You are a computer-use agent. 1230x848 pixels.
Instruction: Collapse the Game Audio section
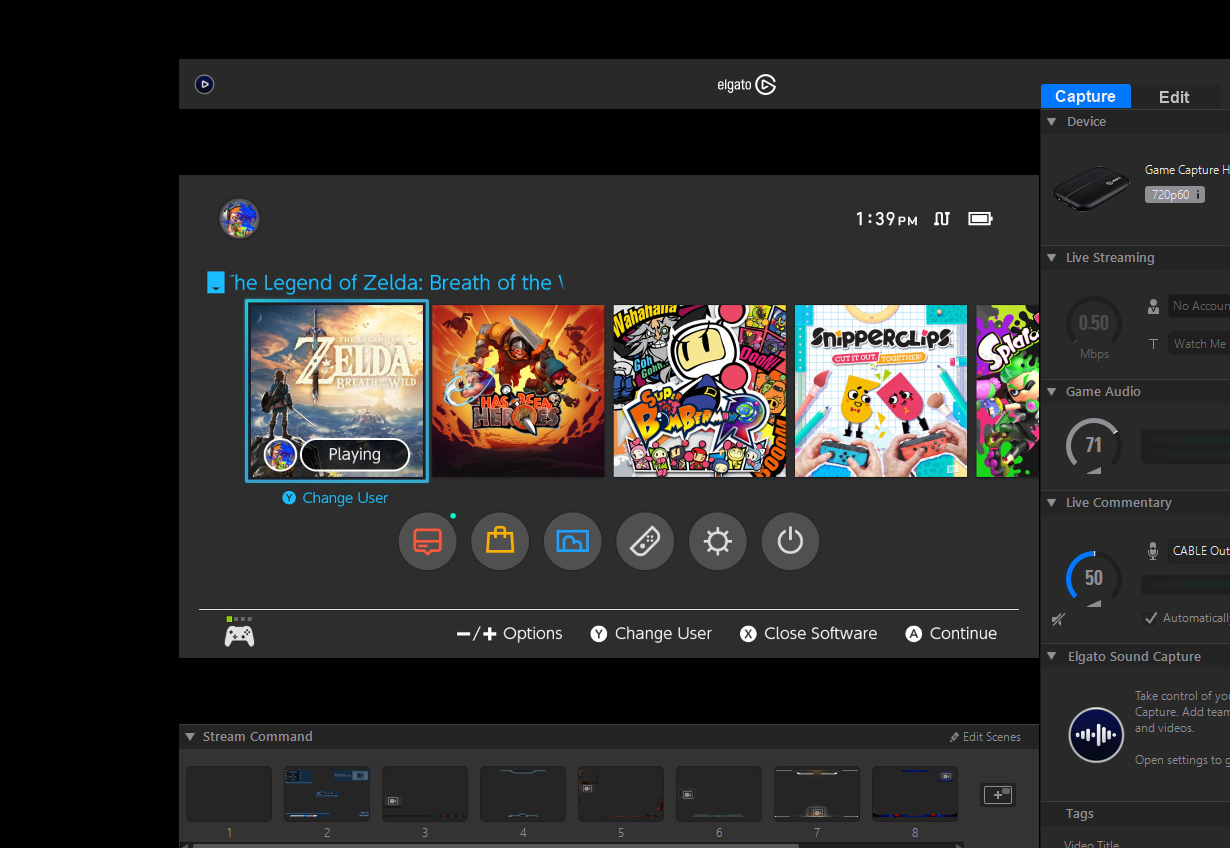point(1052,391)
